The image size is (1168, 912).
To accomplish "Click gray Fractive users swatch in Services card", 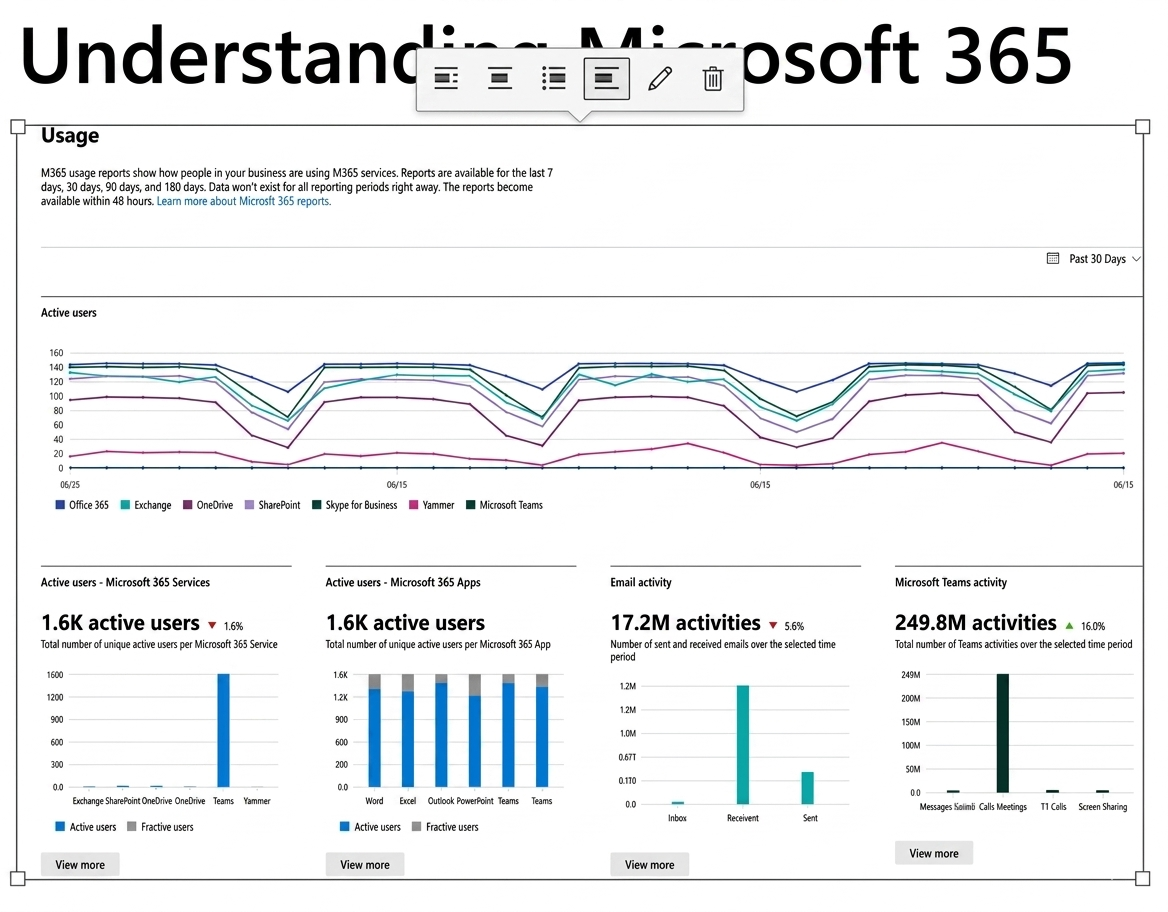I will [x=132, y=826].
